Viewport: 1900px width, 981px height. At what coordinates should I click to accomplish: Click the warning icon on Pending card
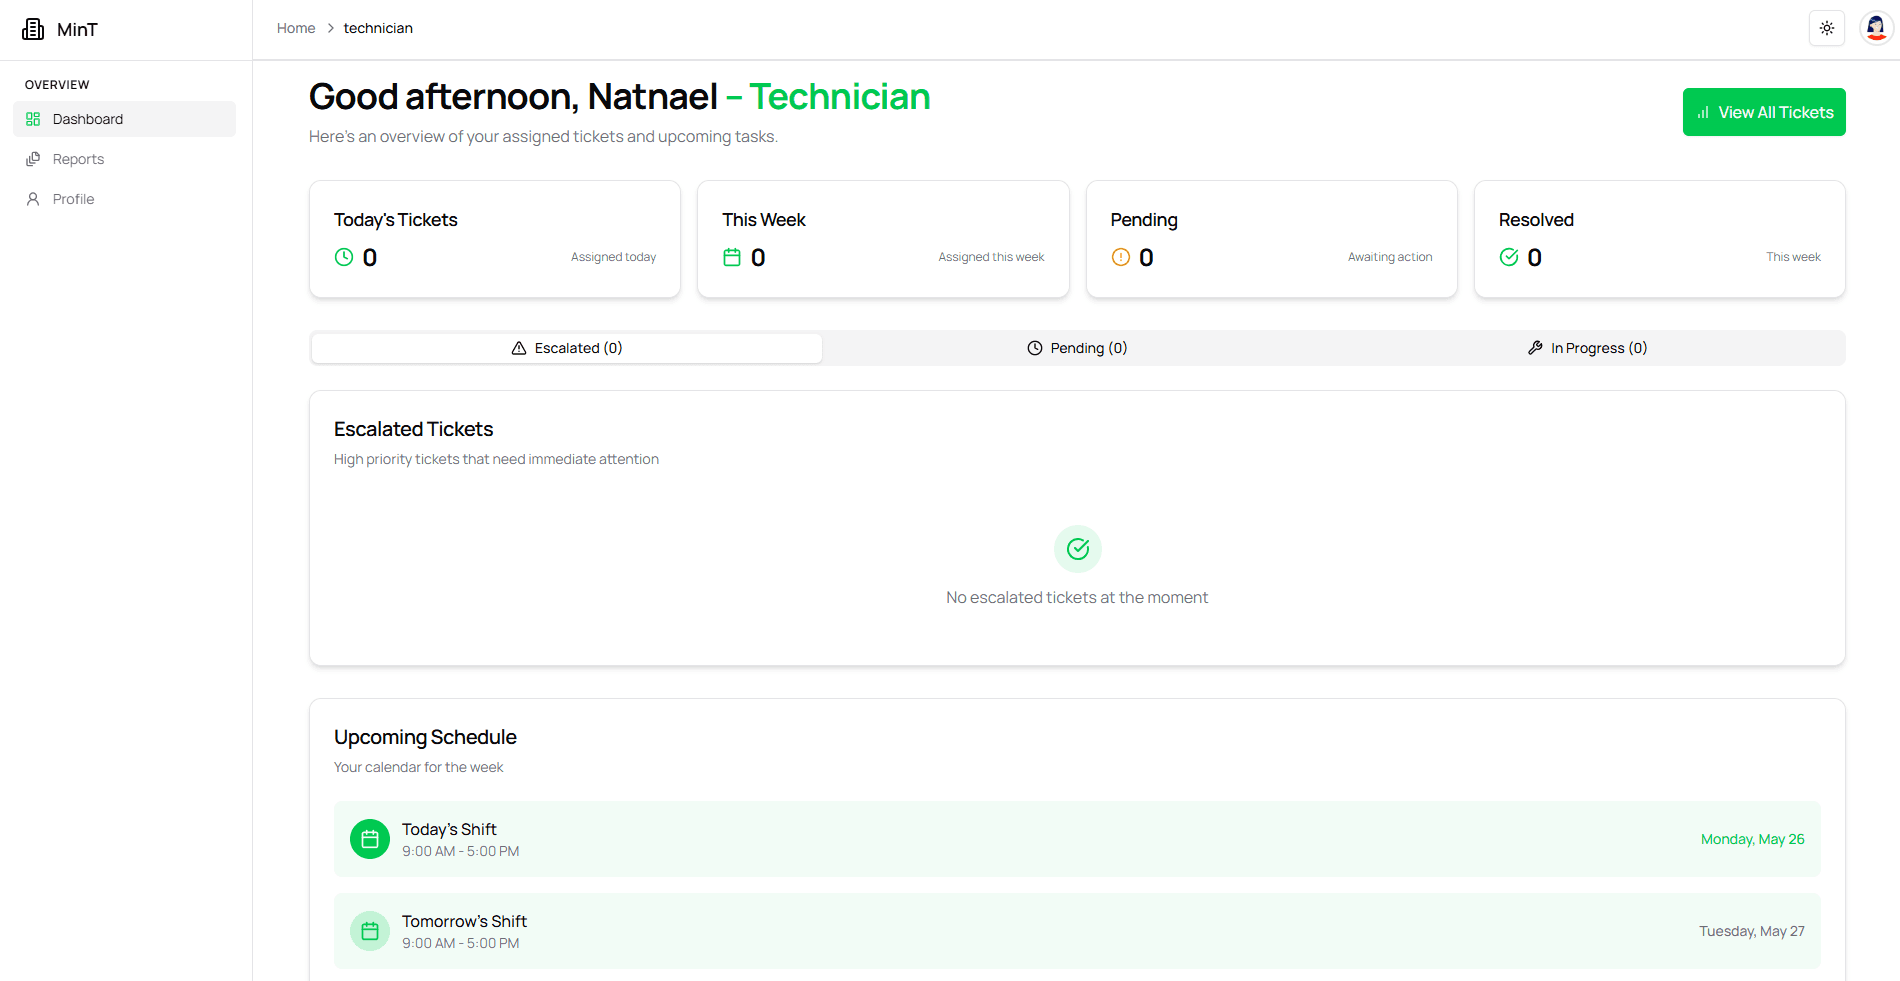pyautogui.click(x=1121, y=257)
